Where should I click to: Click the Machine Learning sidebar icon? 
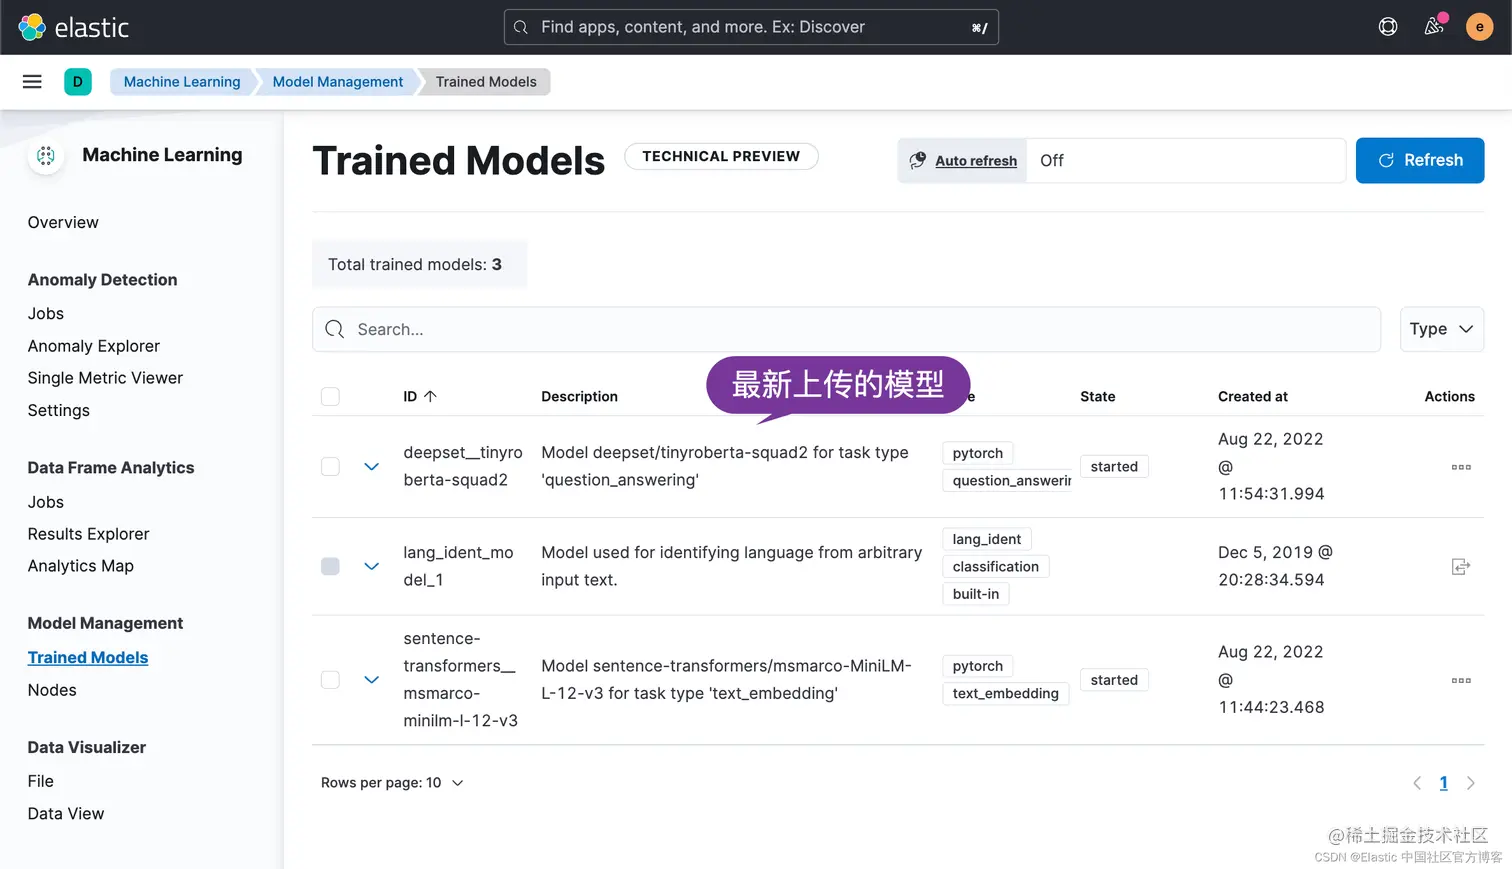46,155
